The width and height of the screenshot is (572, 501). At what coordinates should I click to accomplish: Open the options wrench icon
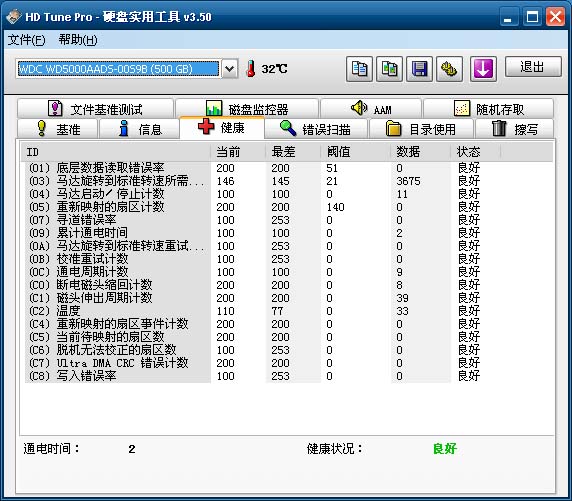tap(449, 69)
